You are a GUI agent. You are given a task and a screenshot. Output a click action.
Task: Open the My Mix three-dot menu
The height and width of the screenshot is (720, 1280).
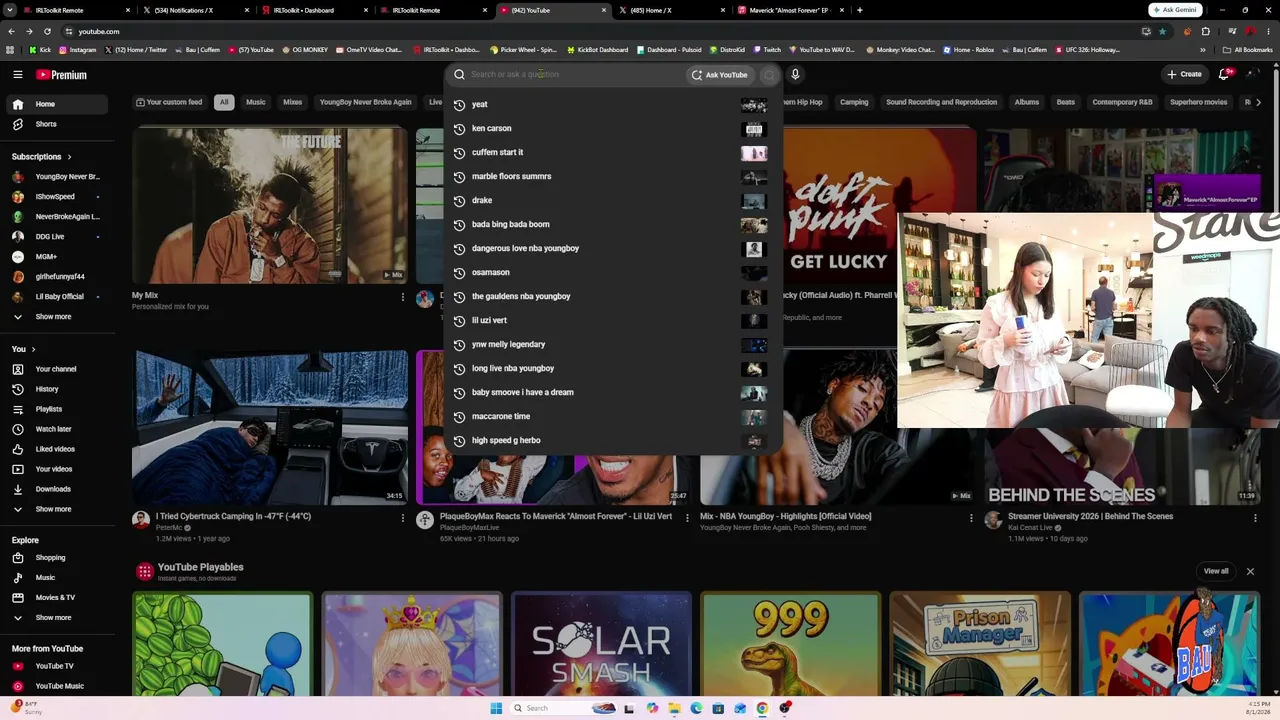[x=403, y=297]
